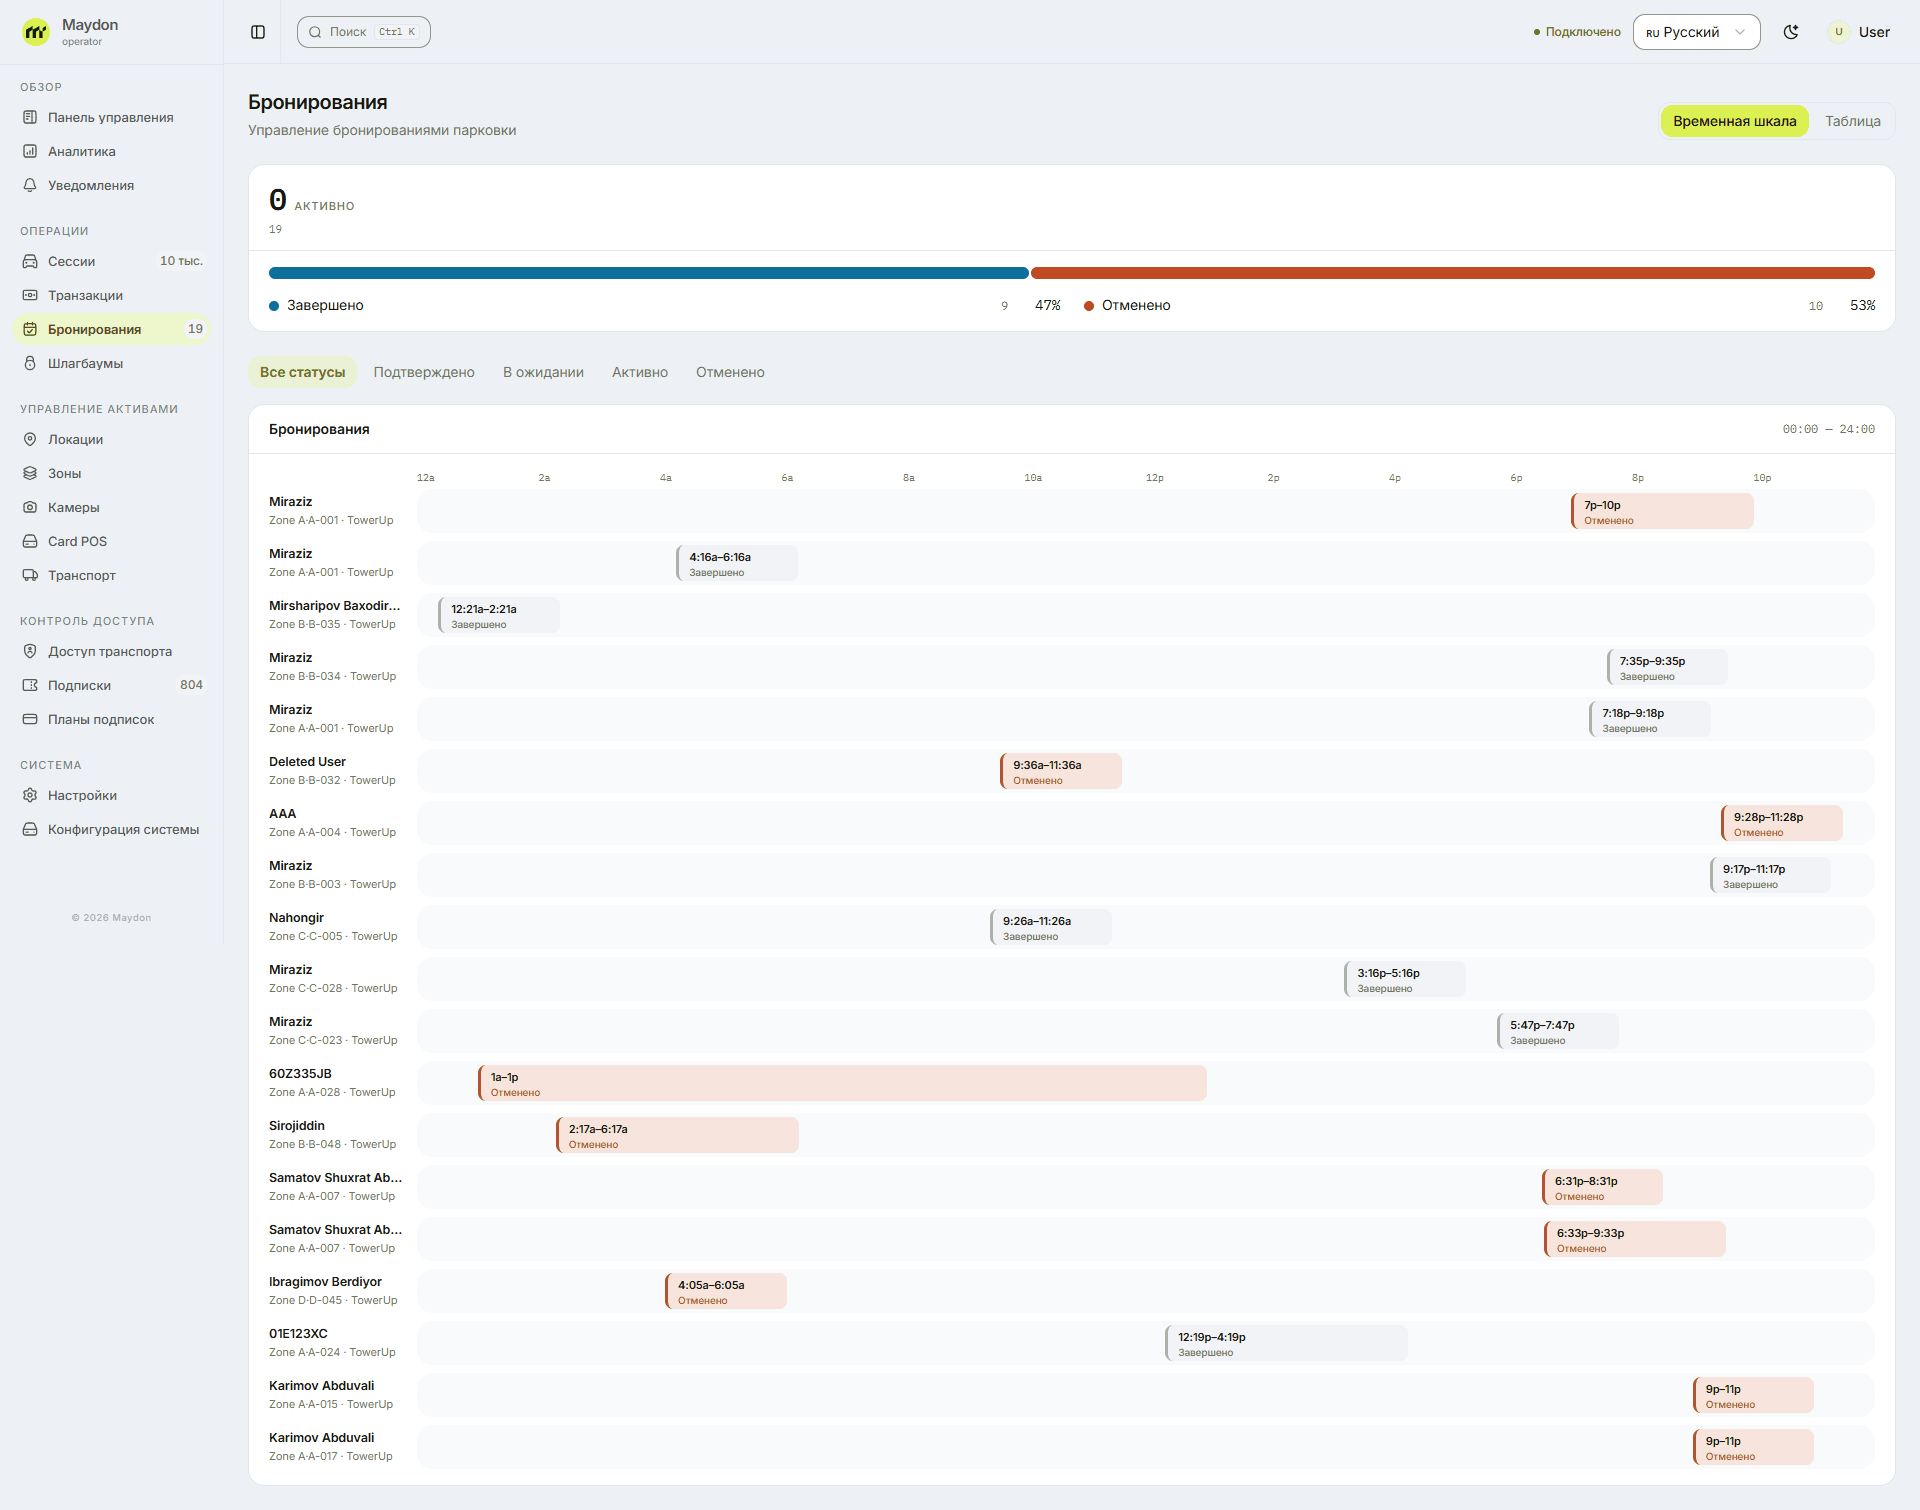Switch to Таблица view
This screenshot has width=1920, height=1510.
(x=1852, y=121)
